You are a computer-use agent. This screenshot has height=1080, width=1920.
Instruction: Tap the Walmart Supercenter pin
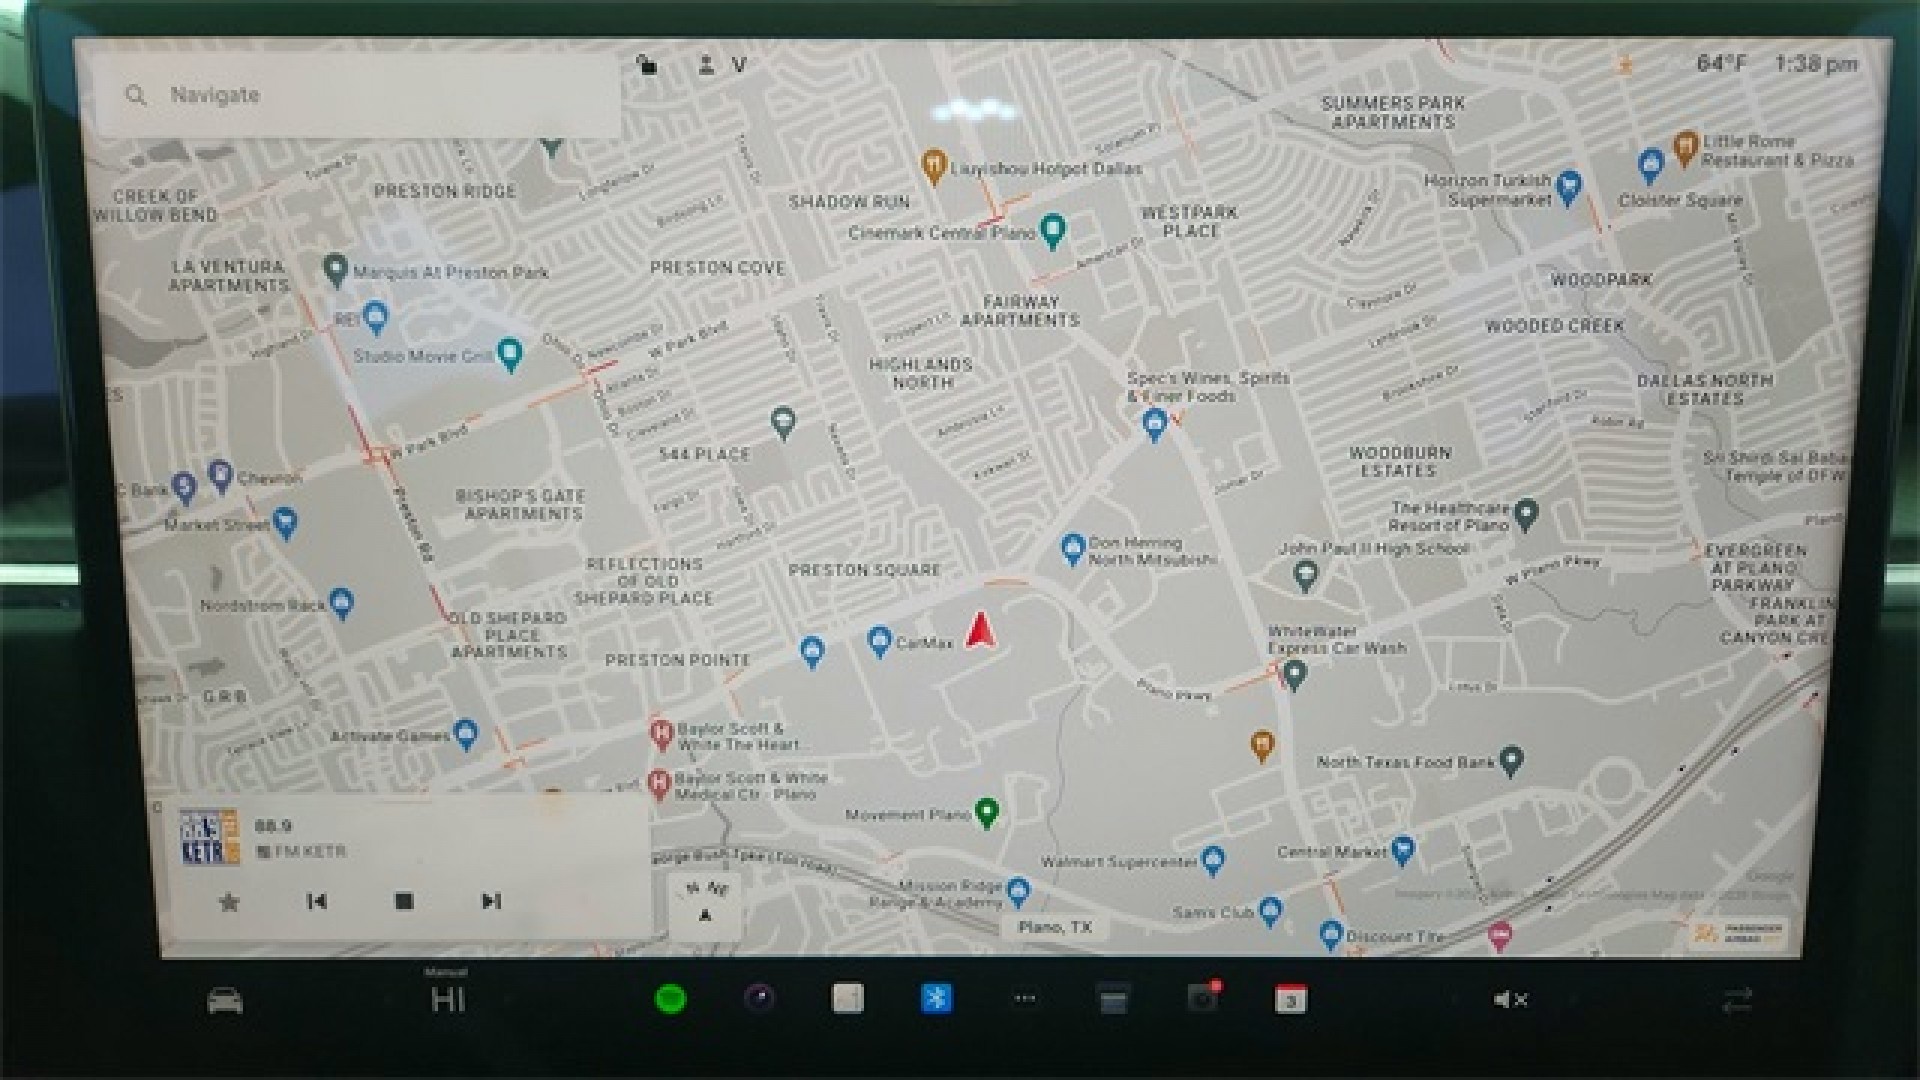click(1213, 860)
